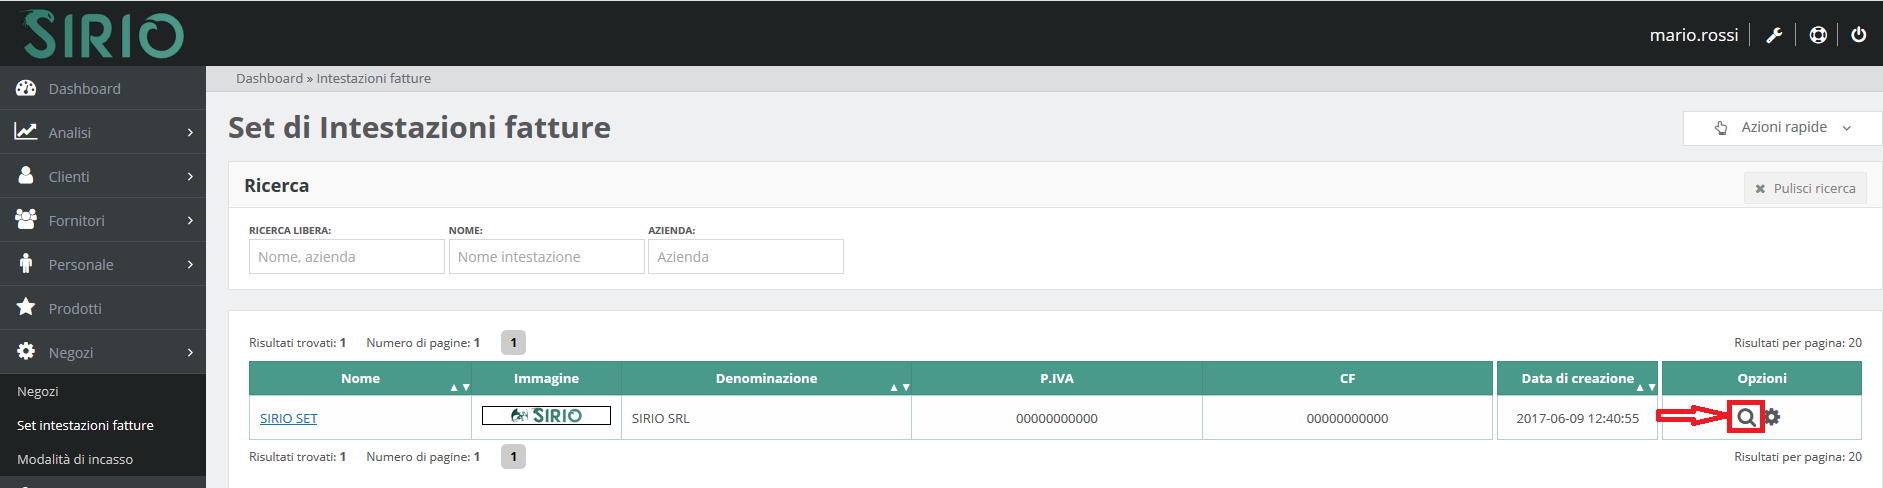Sort table by Denominazione column

point(766,379)
